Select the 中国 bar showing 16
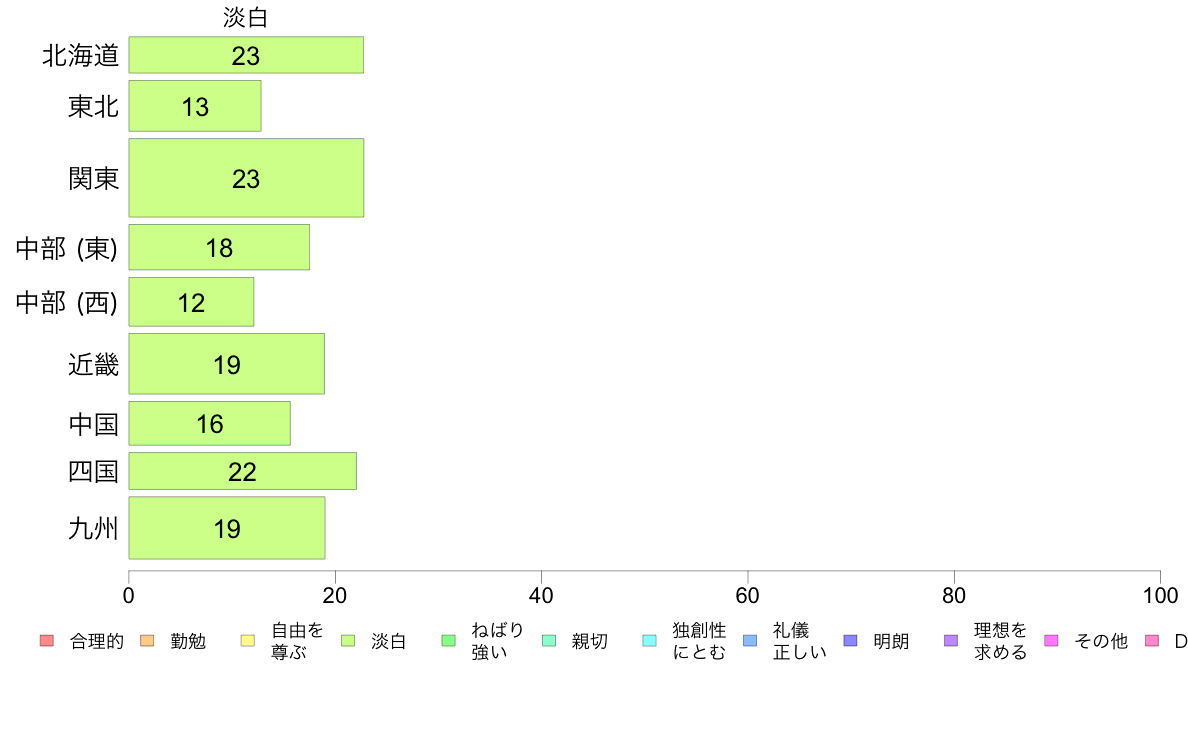 209,423
